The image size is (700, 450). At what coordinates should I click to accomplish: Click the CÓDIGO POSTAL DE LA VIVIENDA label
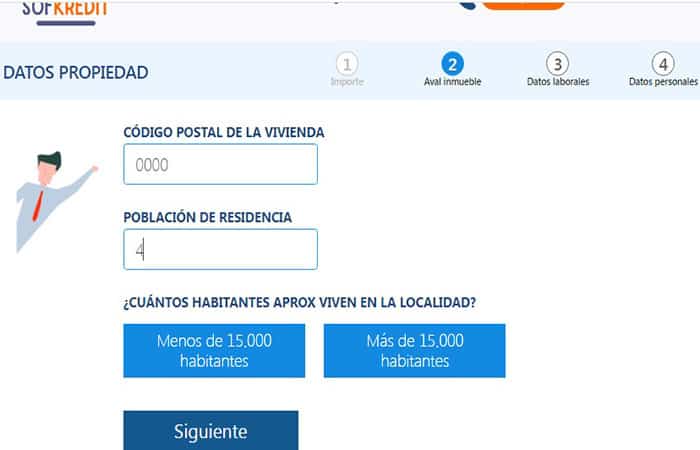[x=224, y=132]
